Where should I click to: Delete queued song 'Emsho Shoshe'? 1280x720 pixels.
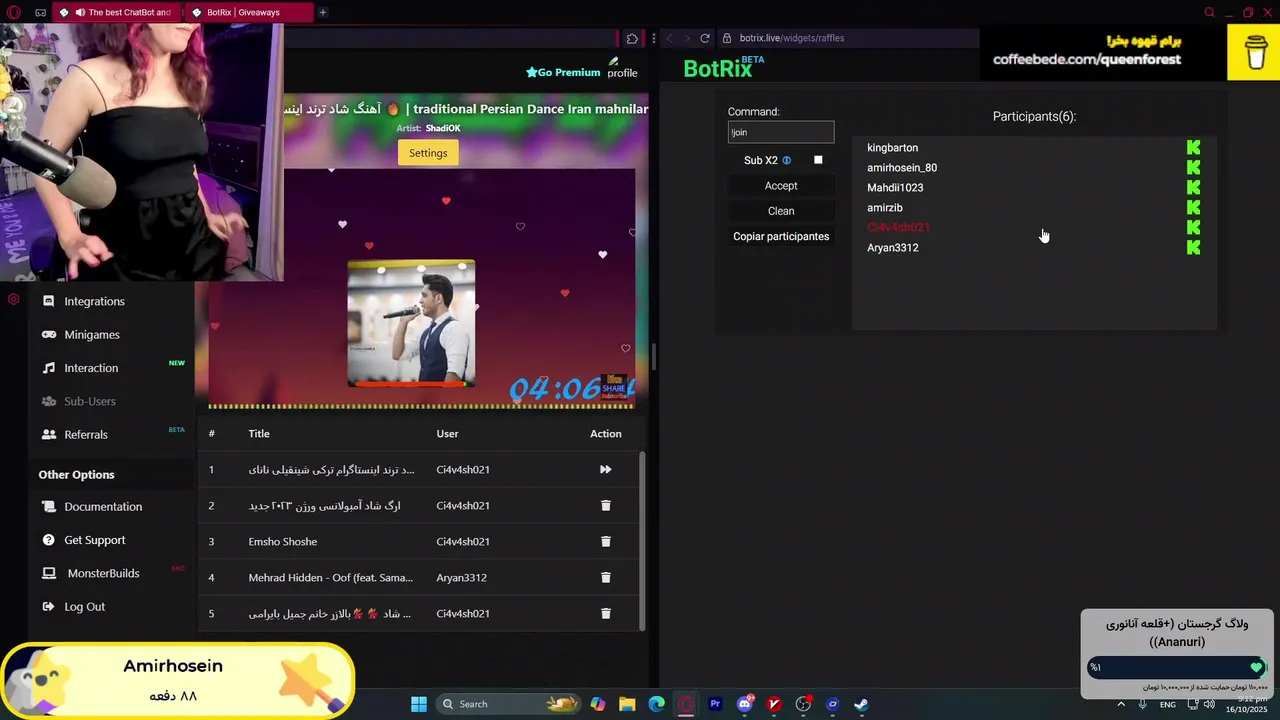tap(605, 541)
